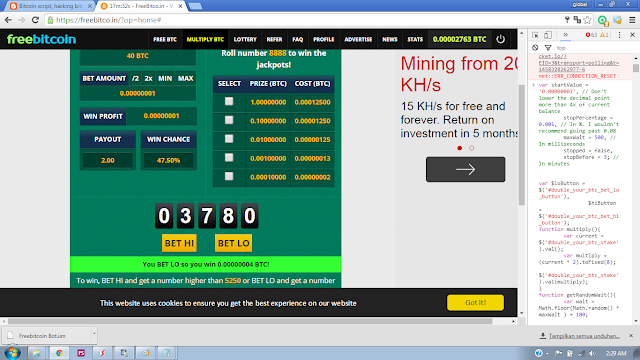Screen dimensions: 640x360
Task: Open File Explorer from the taskbar
Action: click(x=36, y=353)
